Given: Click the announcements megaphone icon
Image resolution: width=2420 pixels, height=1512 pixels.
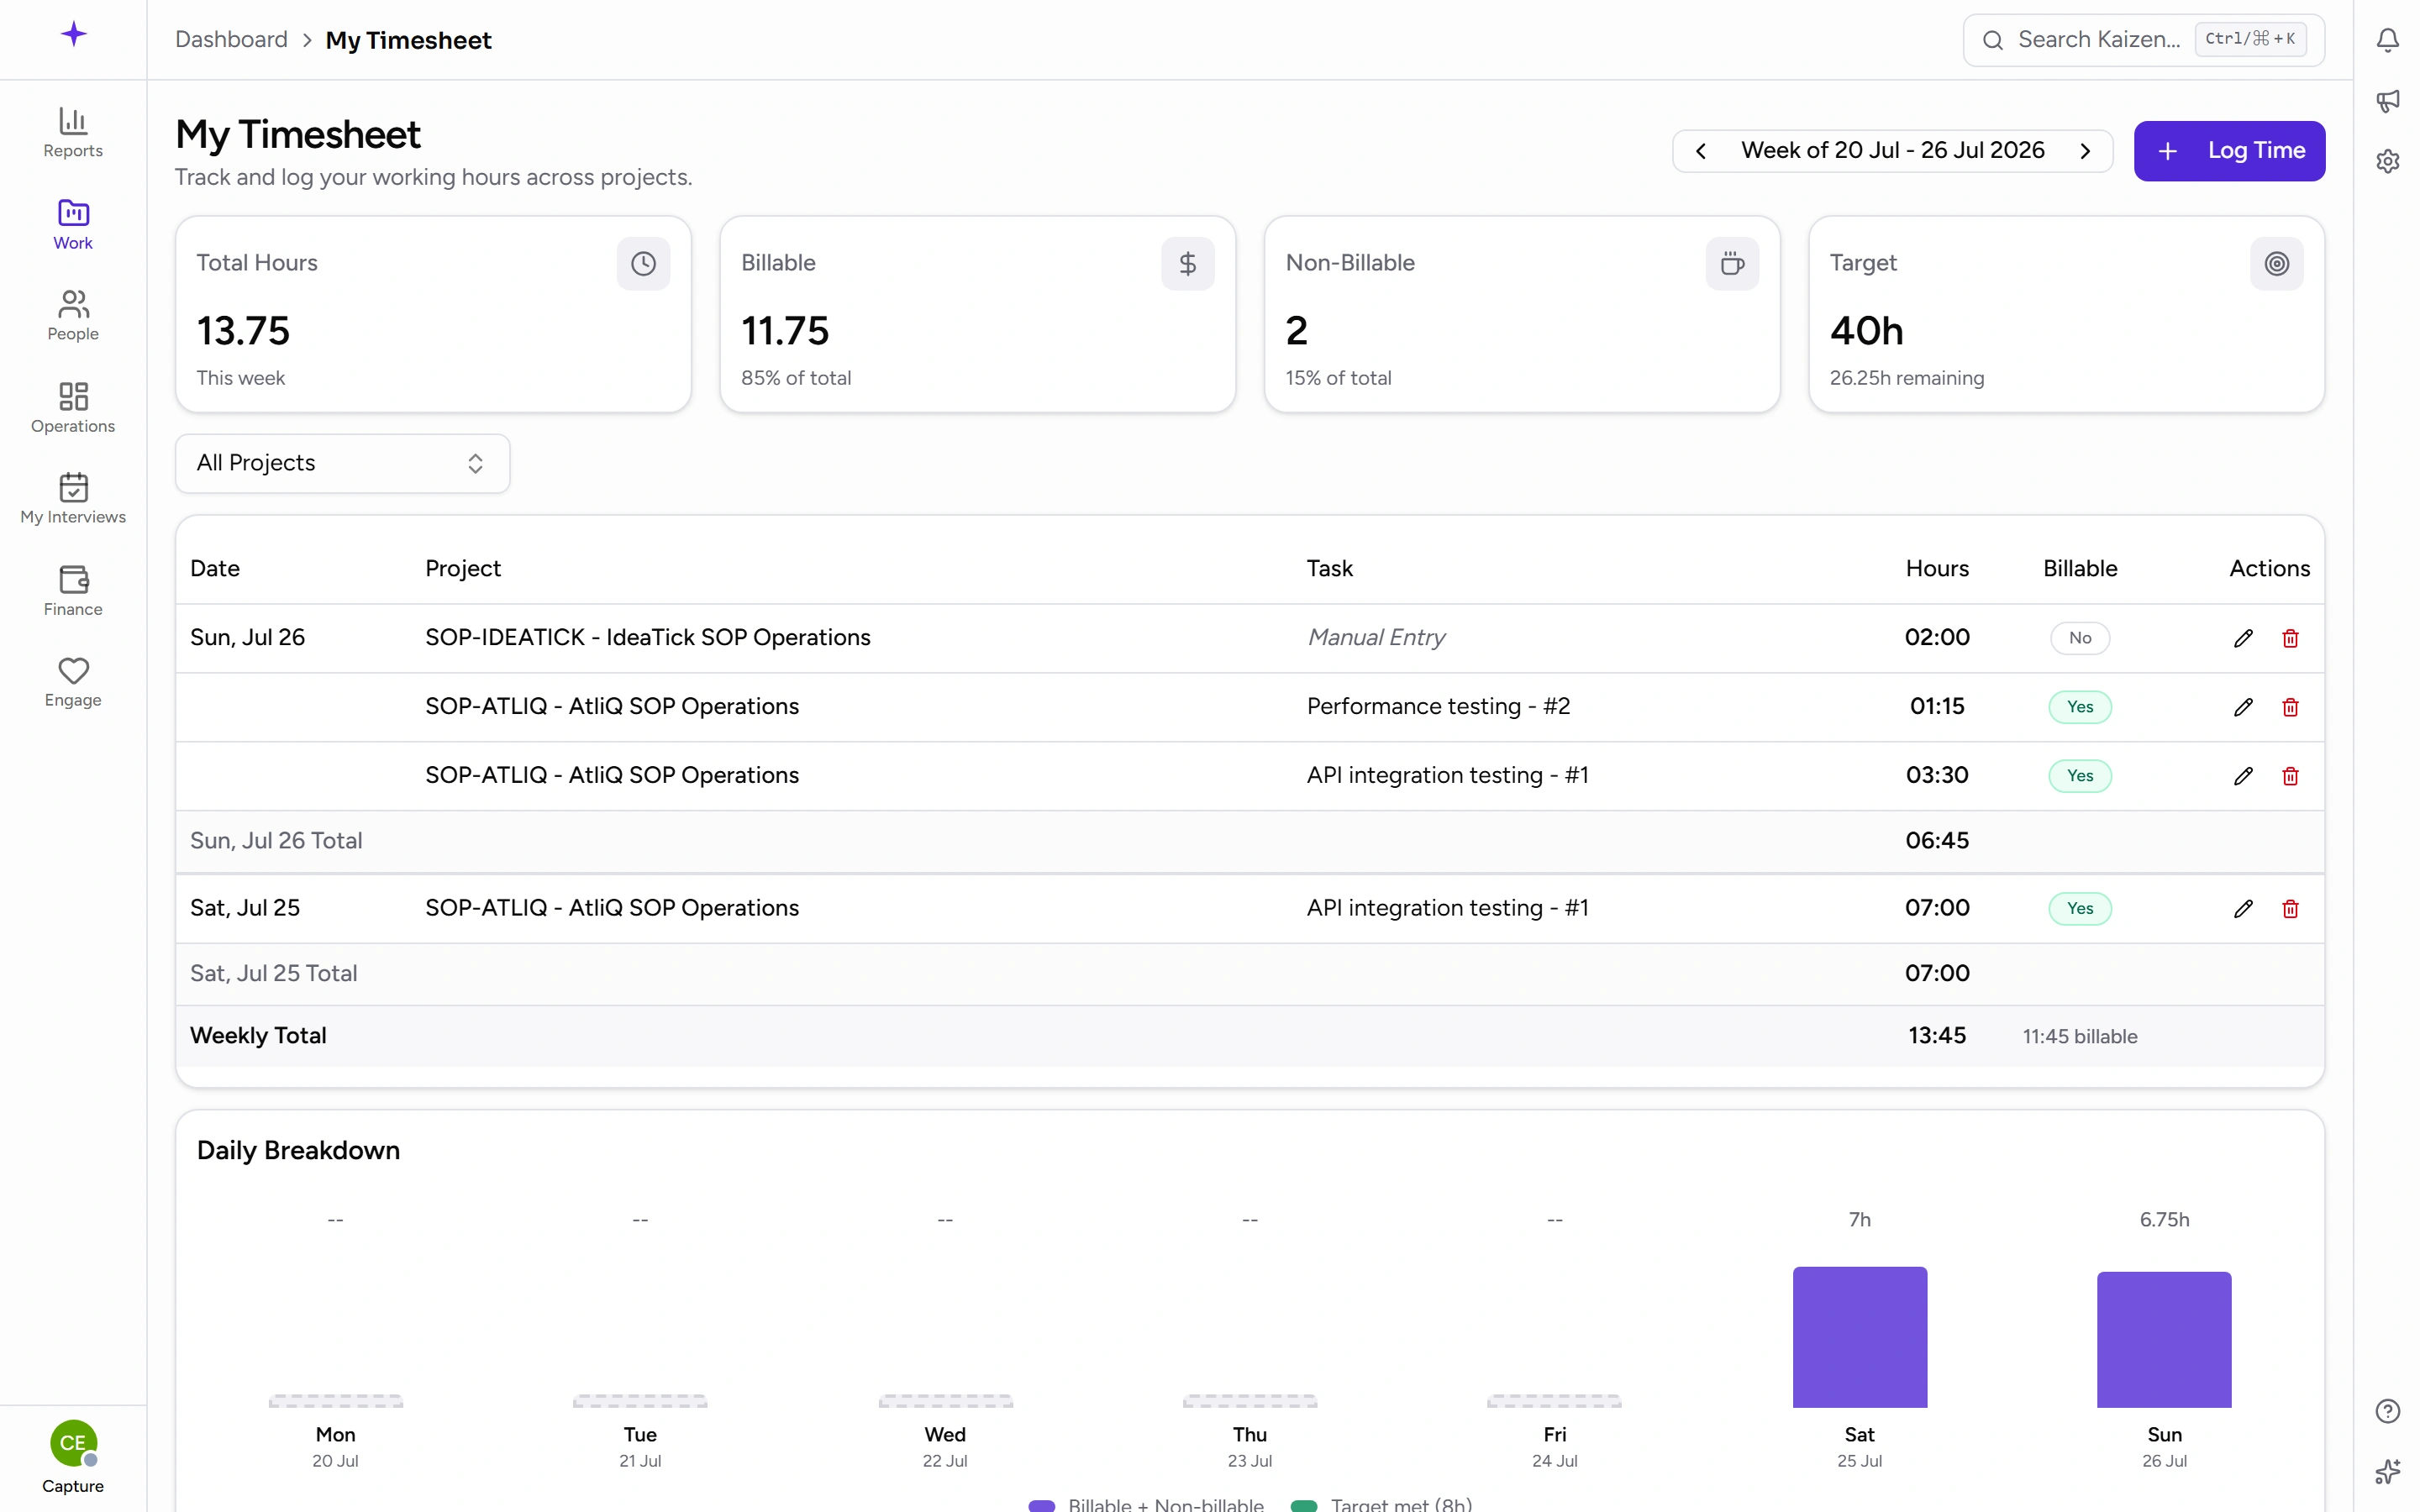Looking at the screenshot, I should (2387, 100).
